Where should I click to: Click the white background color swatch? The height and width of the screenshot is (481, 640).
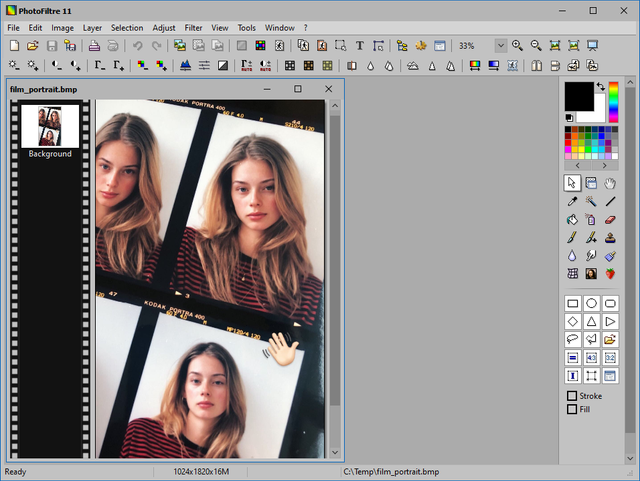pos(596,115)
